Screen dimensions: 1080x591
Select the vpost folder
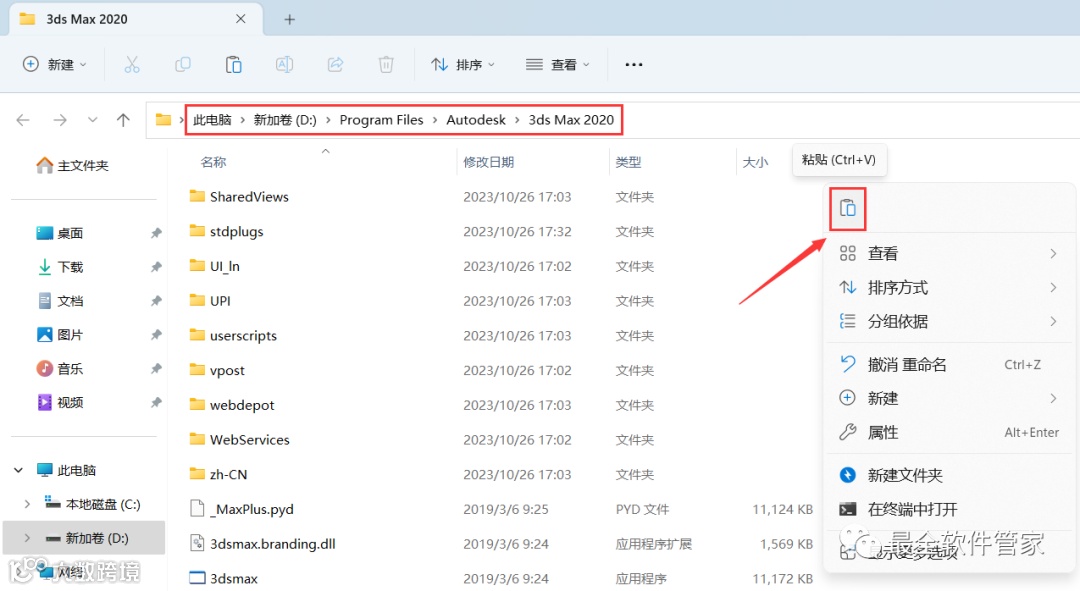click(x=217, y=371)
